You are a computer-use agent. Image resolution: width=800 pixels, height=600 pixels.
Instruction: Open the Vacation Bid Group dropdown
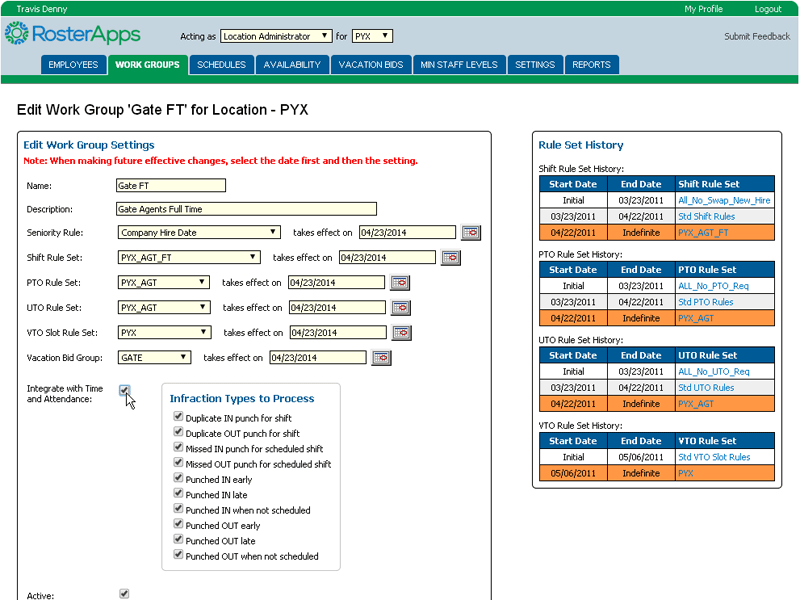(154, 358)
